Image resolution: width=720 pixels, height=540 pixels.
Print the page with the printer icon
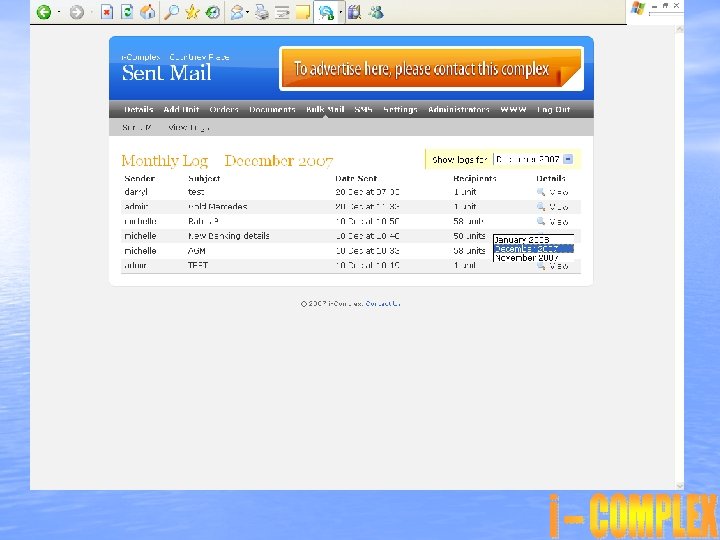262,12
